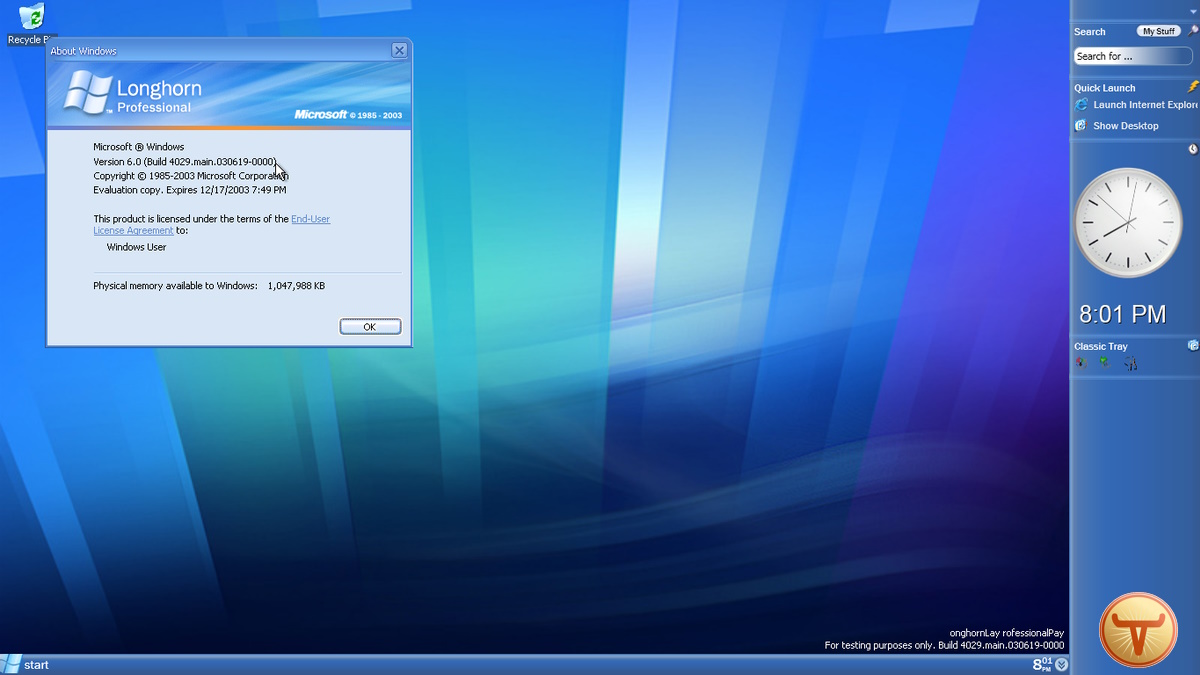Click the Longhorn bull logo at the sidebar bottom

click(1138, 631)
